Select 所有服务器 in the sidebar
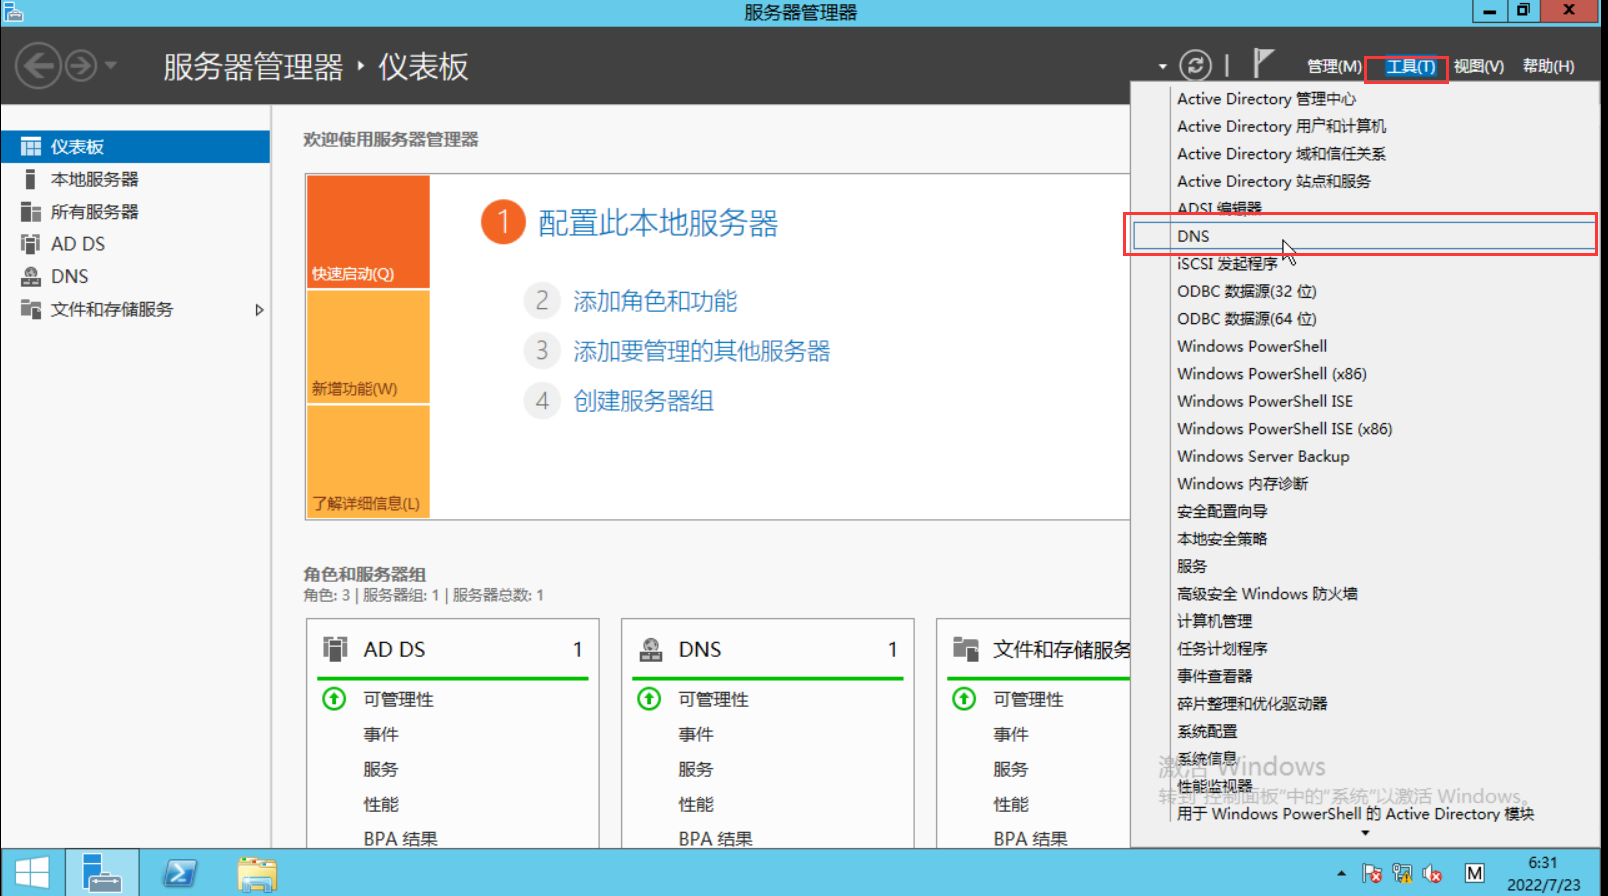Screen dimensions: 1608x896 click(x=135, y=211)
